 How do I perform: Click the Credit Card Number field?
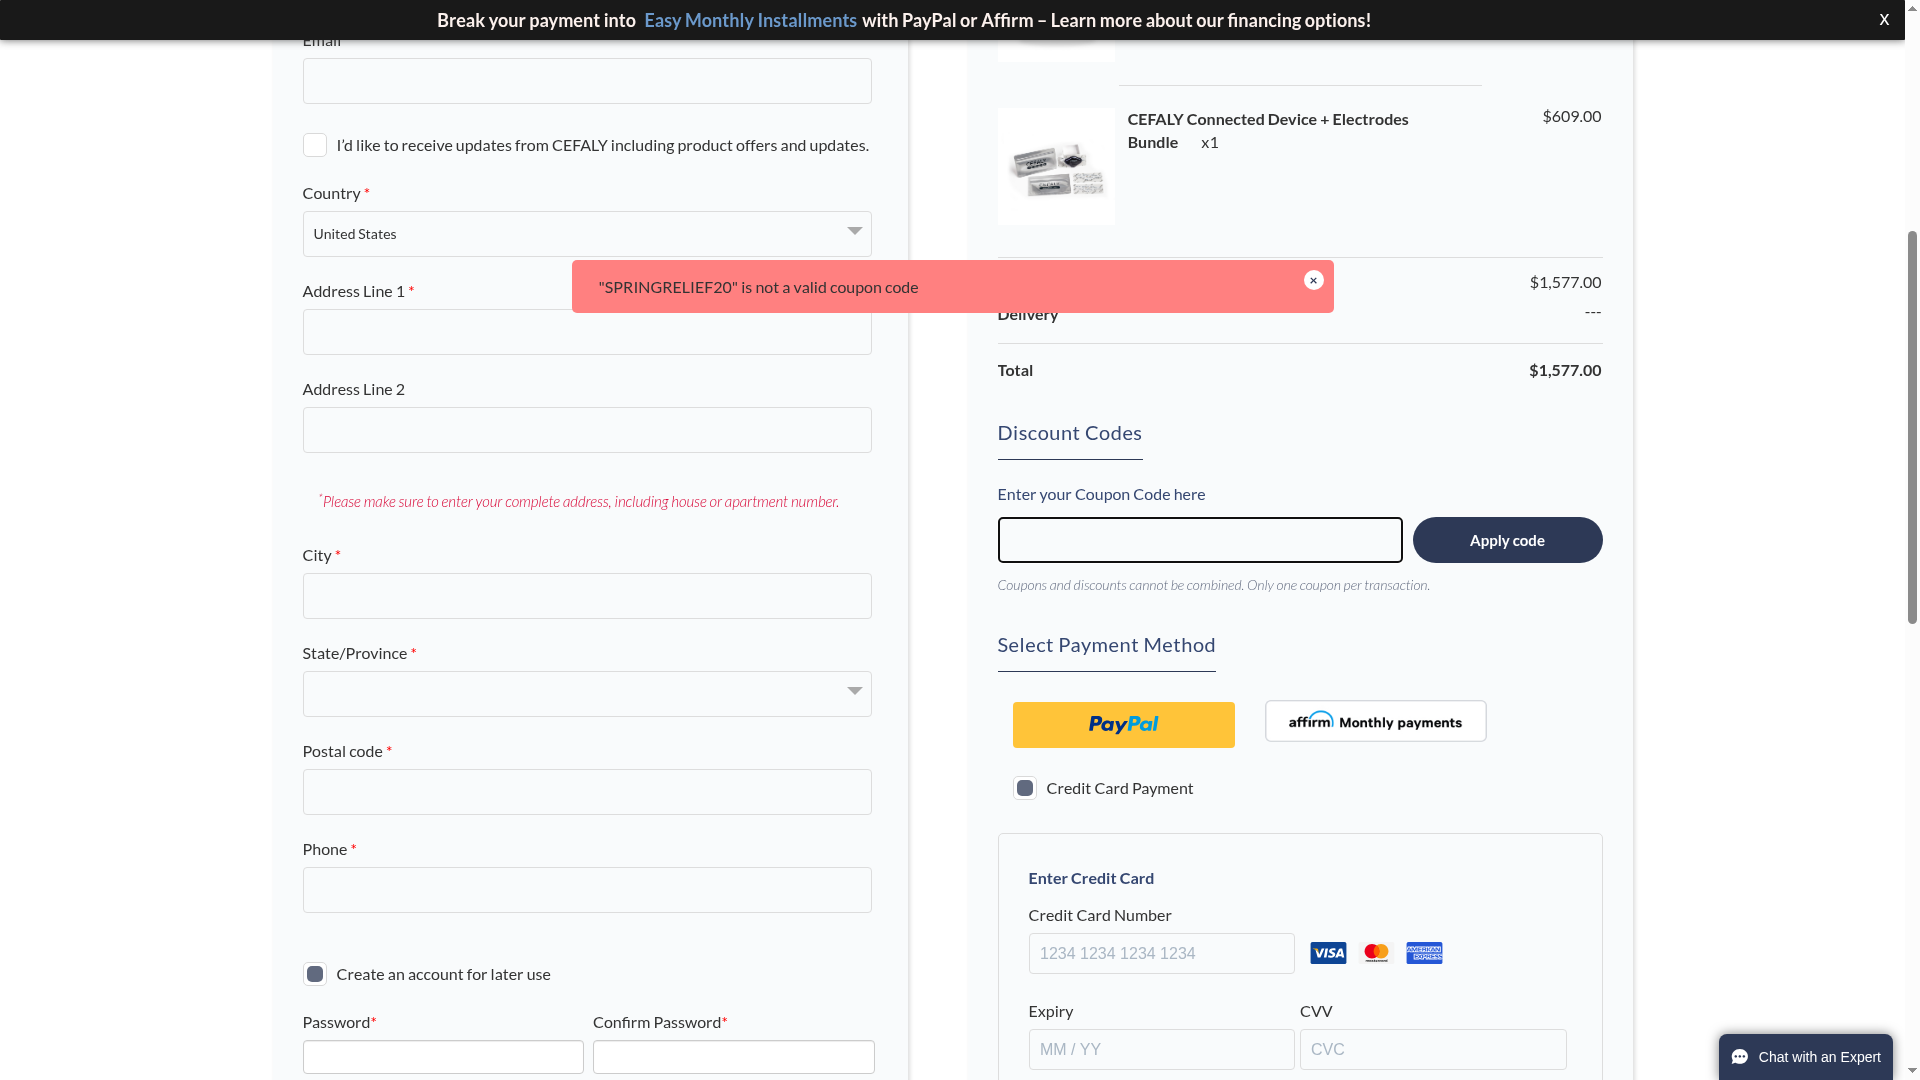[x=1160, y=954]
